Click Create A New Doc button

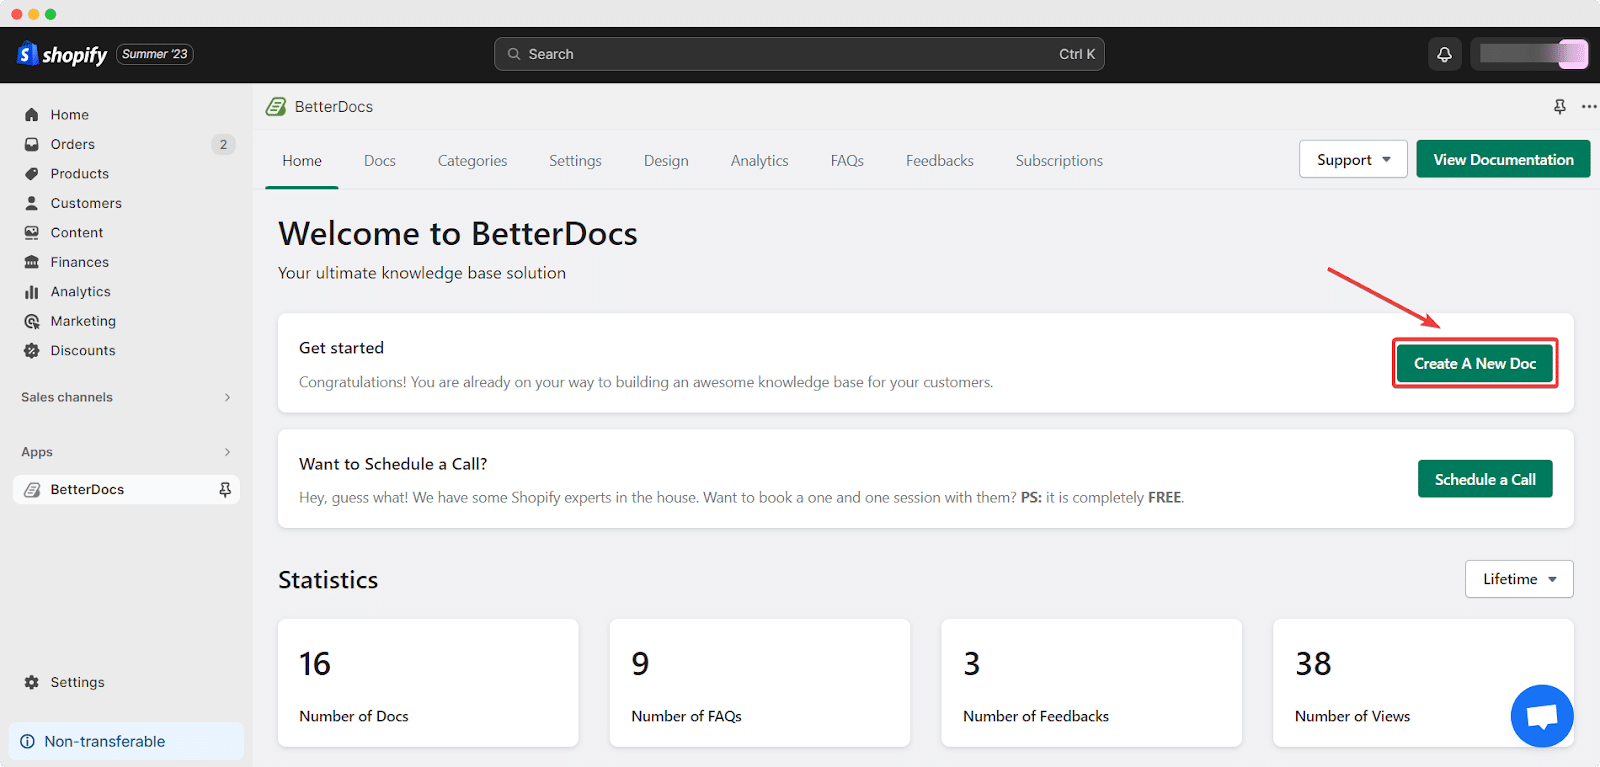click(x=1475, y=364)
